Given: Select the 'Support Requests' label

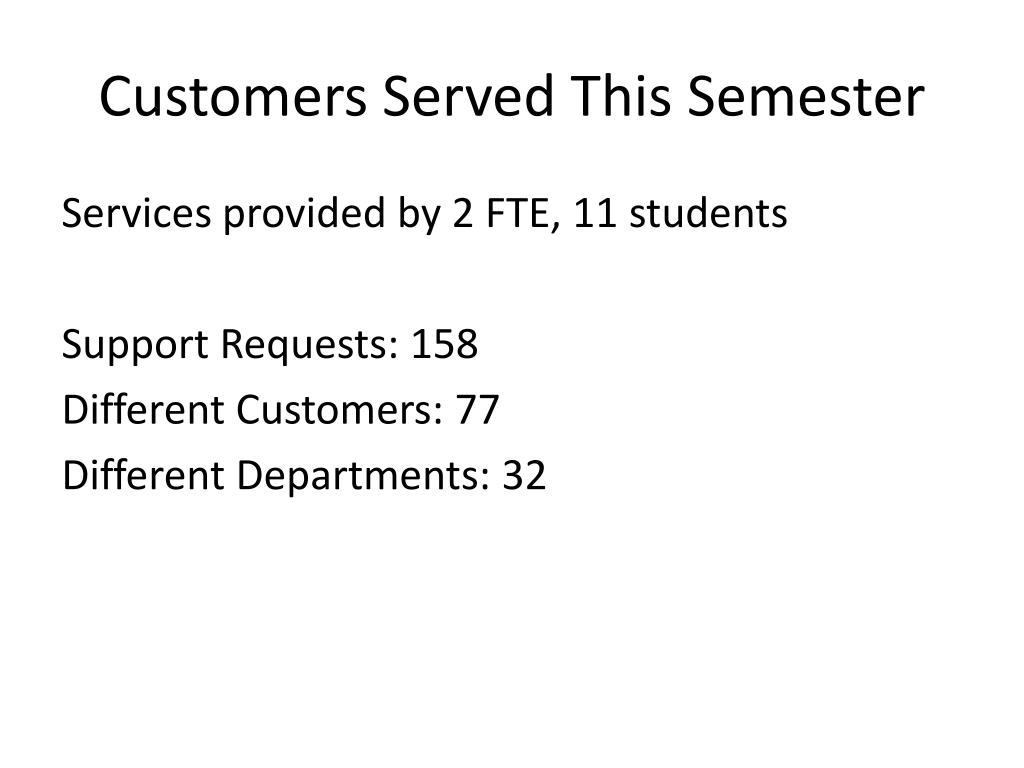Looking at the screenshot, I should pyautogui.click(x=230, y=345).
